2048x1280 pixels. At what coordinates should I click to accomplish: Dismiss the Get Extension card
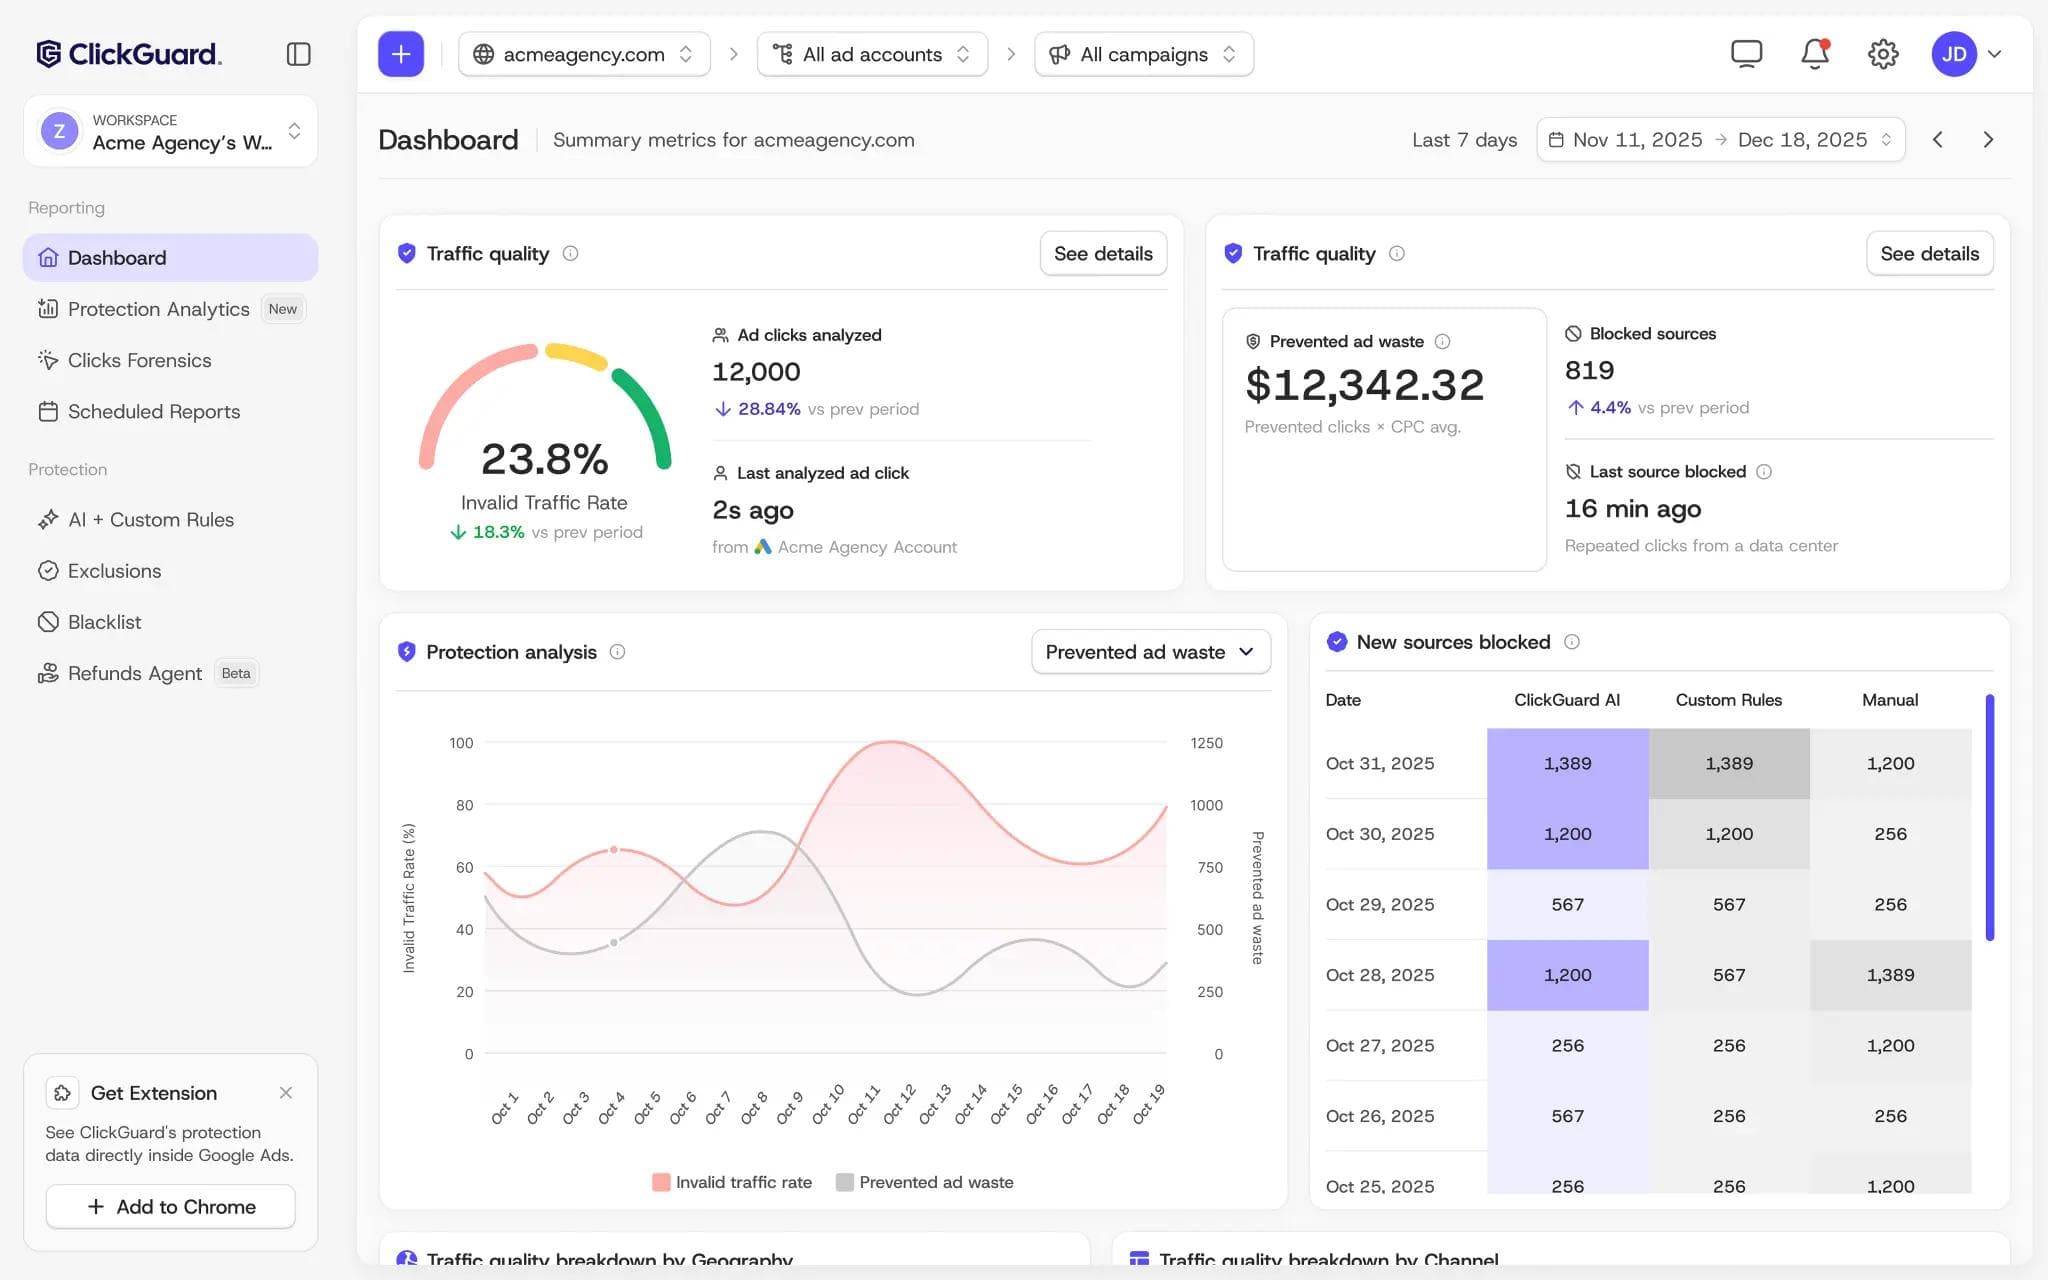point(286,1093)
